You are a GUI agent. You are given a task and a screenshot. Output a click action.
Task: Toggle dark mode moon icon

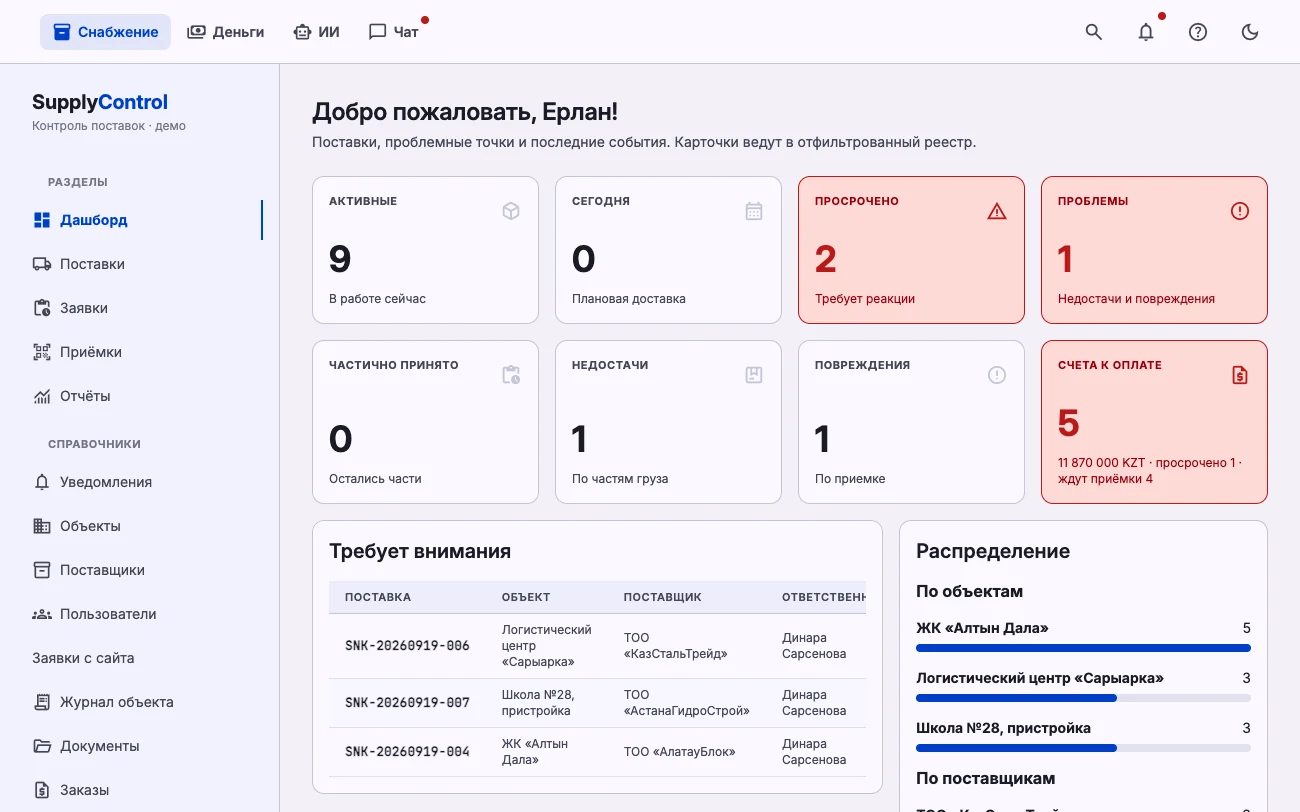1250,32
